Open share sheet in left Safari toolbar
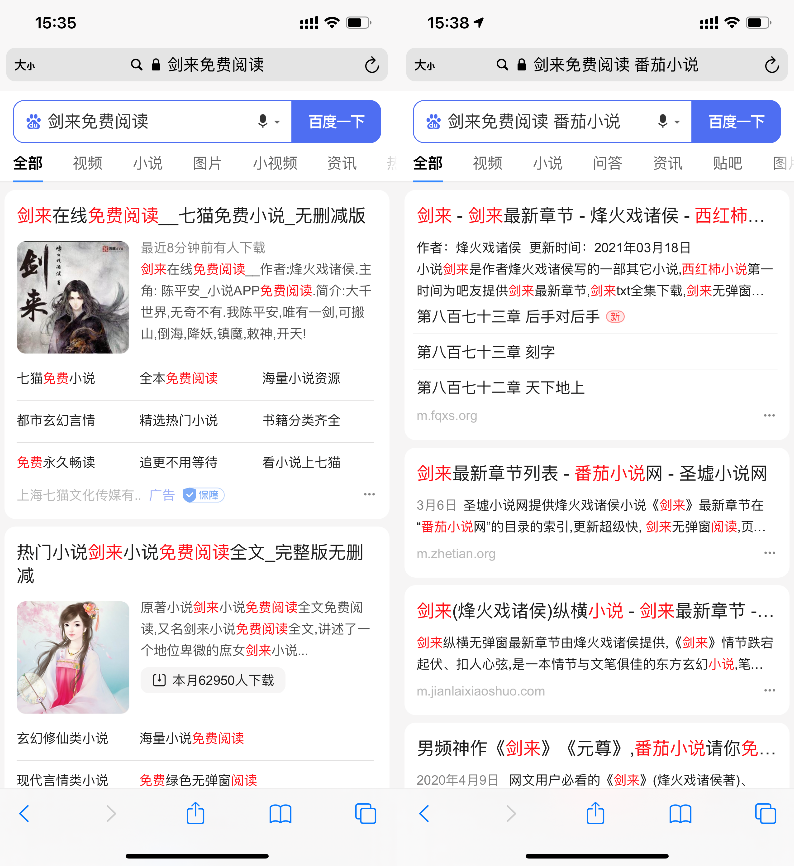 (x=195, y=812)
